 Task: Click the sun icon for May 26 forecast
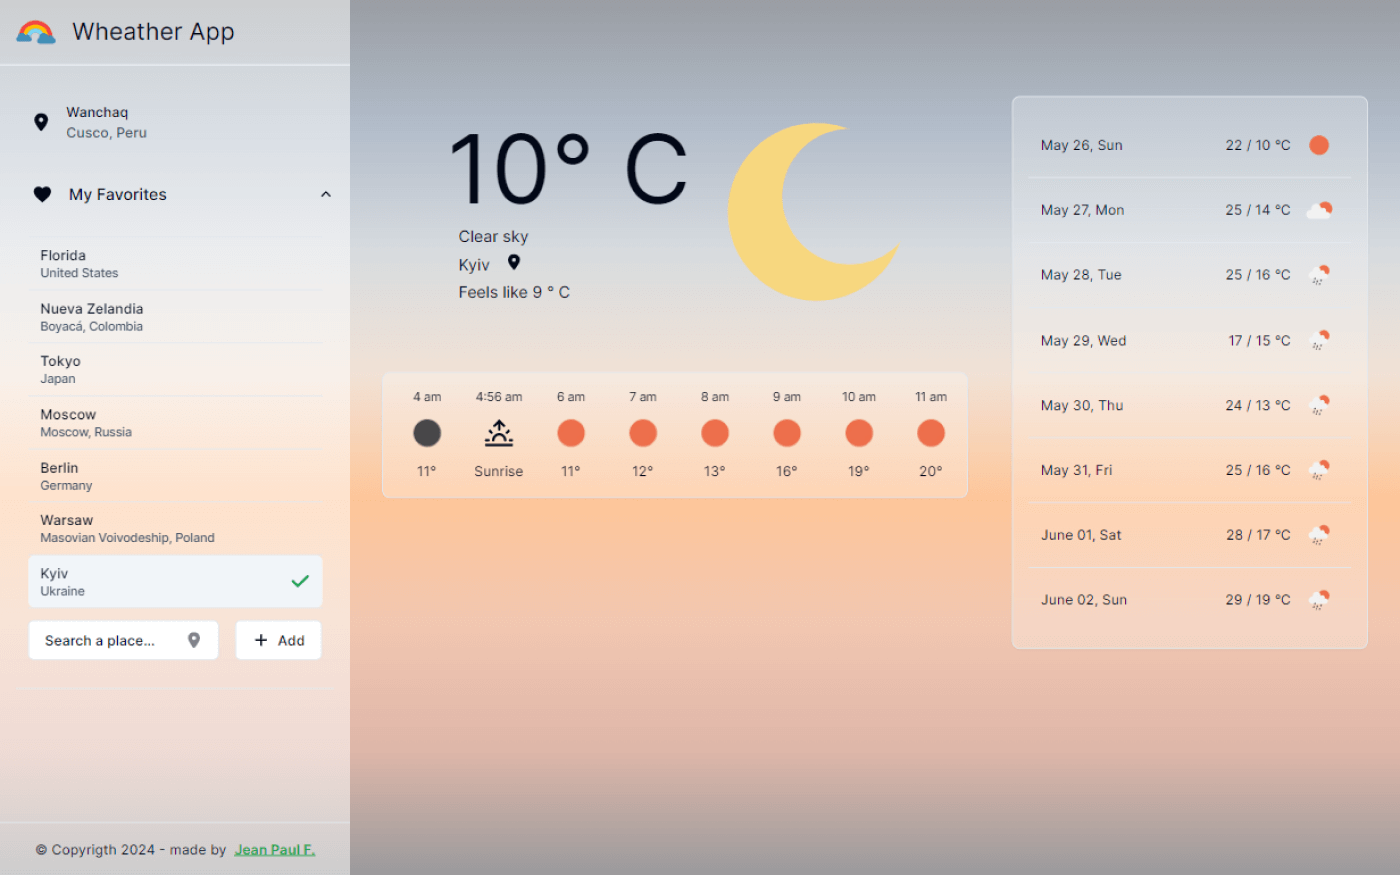tap(1318, 144)
